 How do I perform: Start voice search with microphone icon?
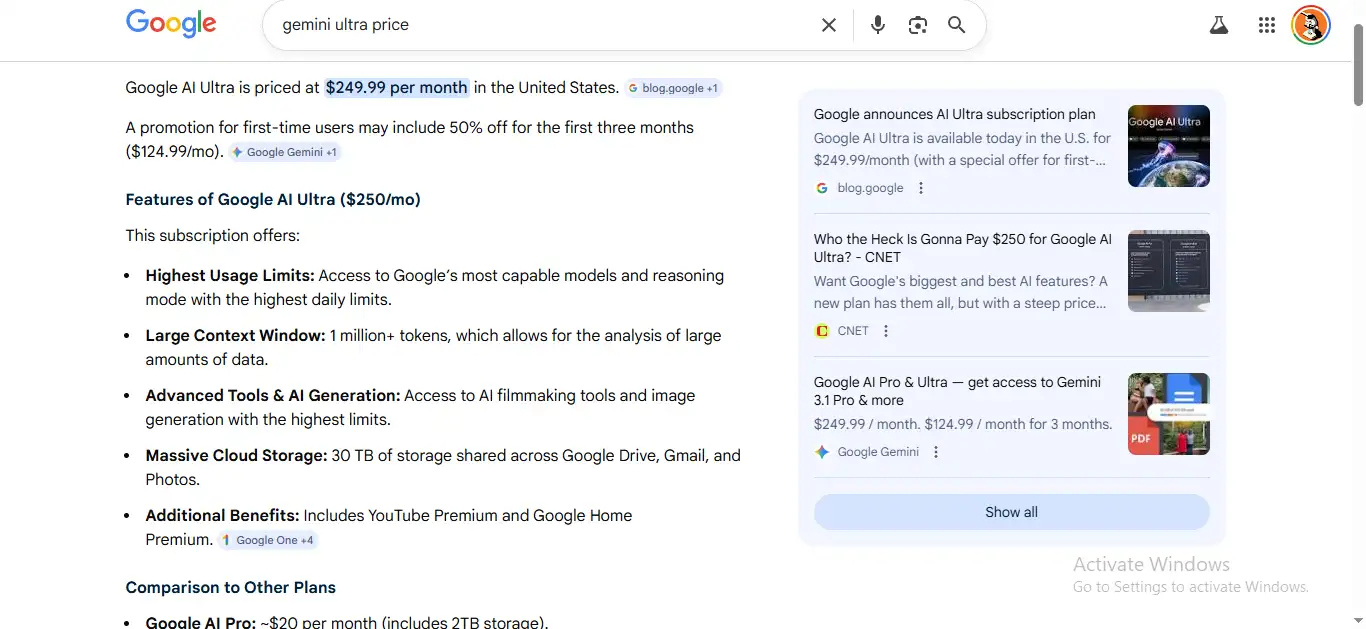pyautogui.click(x=878, y=25)
